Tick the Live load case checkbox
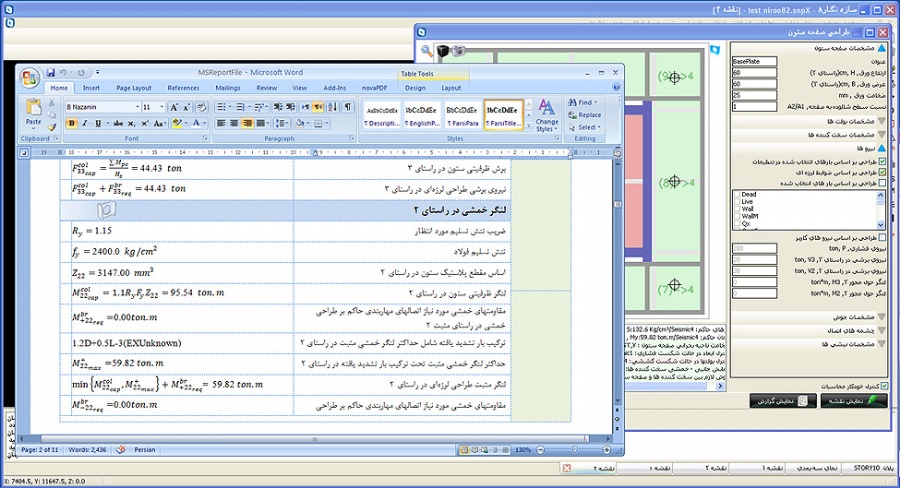Image resolution: width=900 pixels, height=488 pixels. pyautogui.click(x=737, y=201)
